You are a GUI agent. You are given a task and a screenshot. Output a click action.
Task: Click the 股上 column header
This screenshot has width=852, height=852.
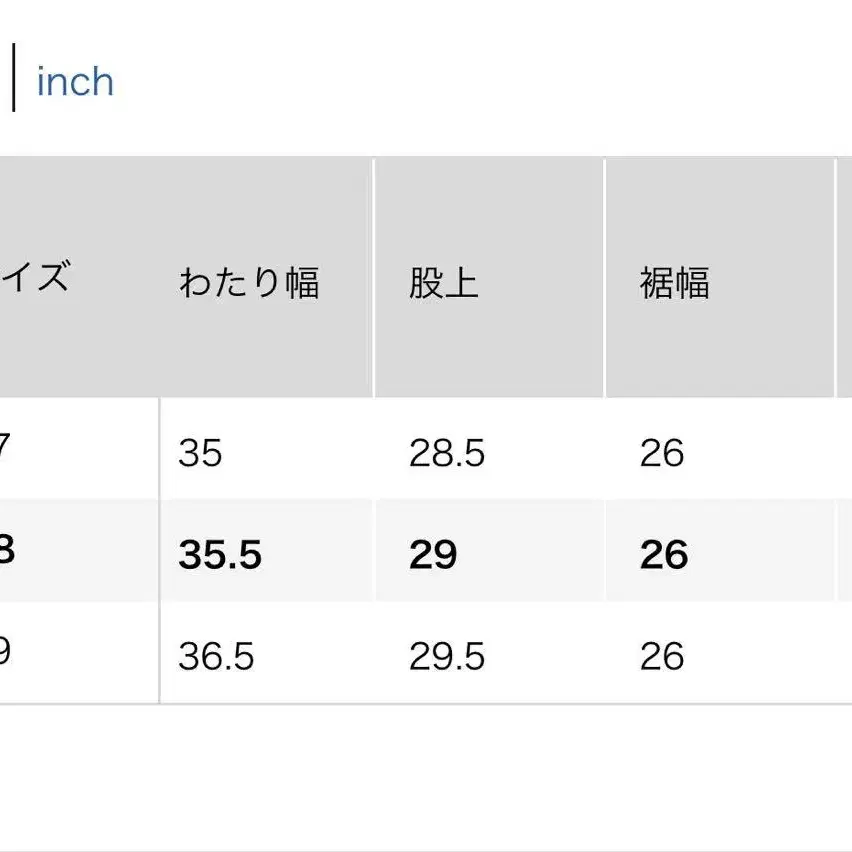pyautogui.click(x=443, y=283)
